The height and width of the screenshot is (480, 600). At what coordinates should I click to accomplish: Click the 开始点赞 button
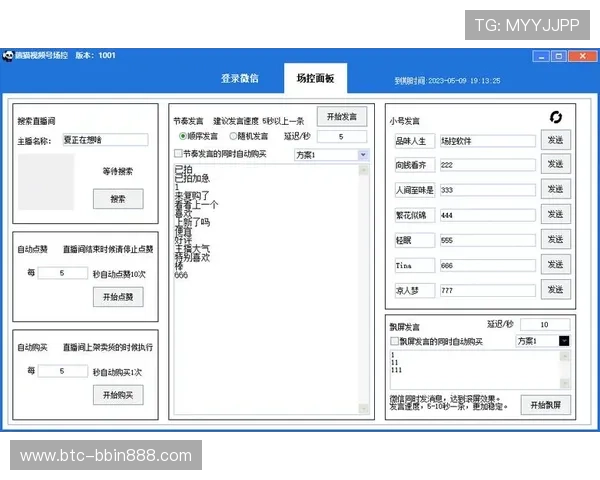point(118,297)
